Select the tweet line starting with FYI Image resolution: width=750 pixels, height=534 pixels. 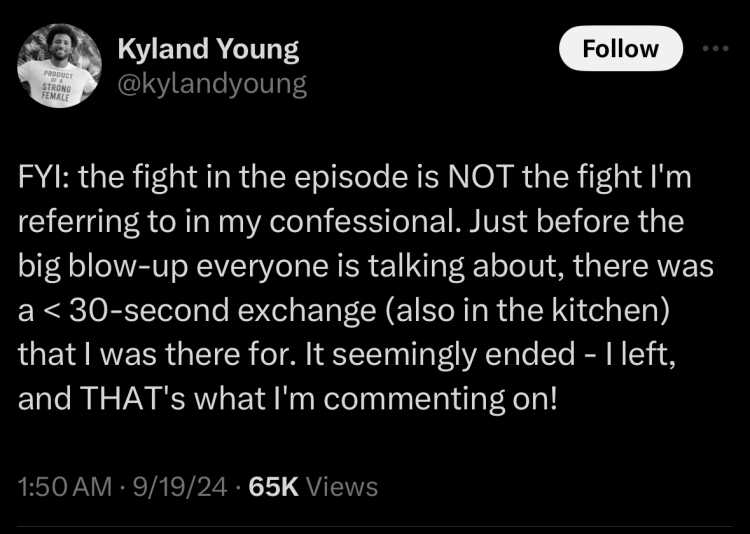pos(354,178)
